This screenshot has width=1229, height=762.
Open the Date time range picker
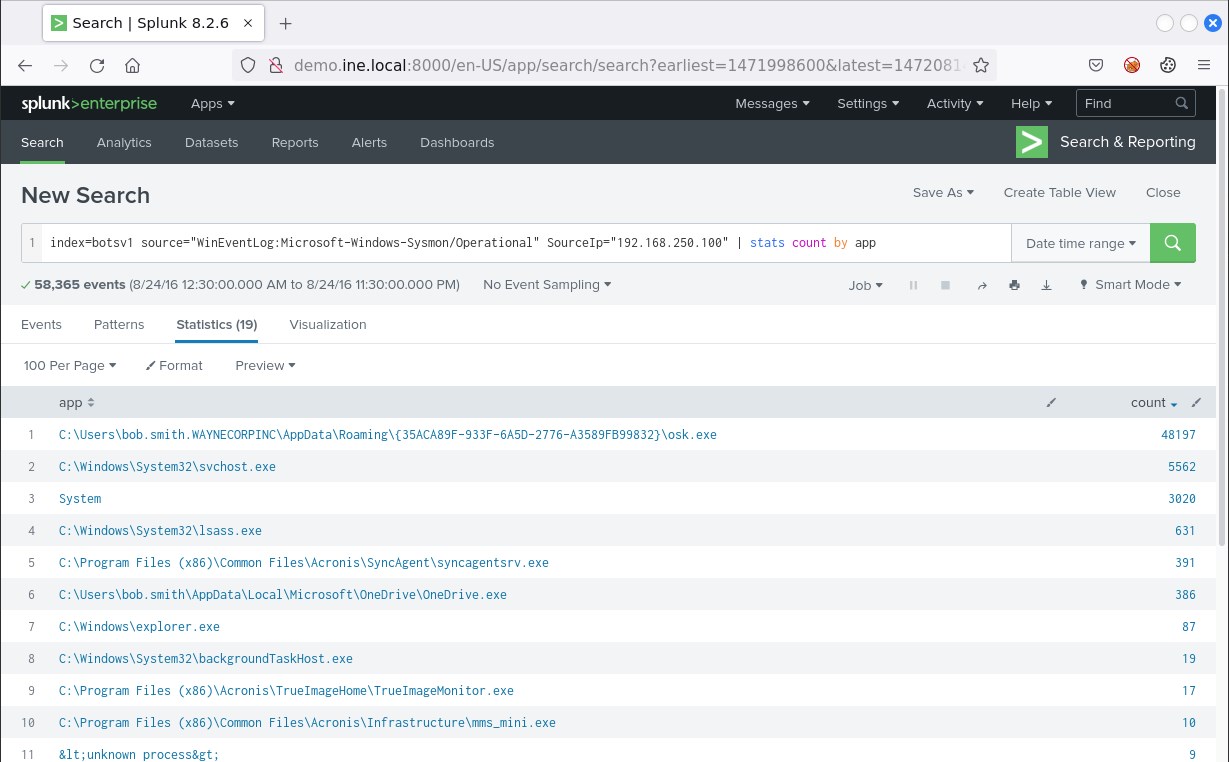tap(1080, 243)
